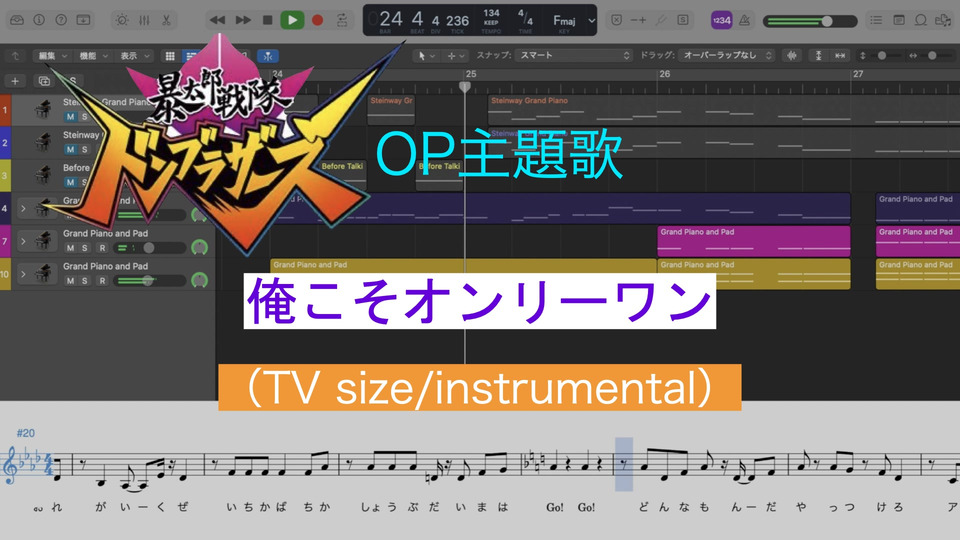Select the Steinway Grand Piano region after bar 25
Image resolution: width=960 pixels, height=540 pixels.
[724, 110]
